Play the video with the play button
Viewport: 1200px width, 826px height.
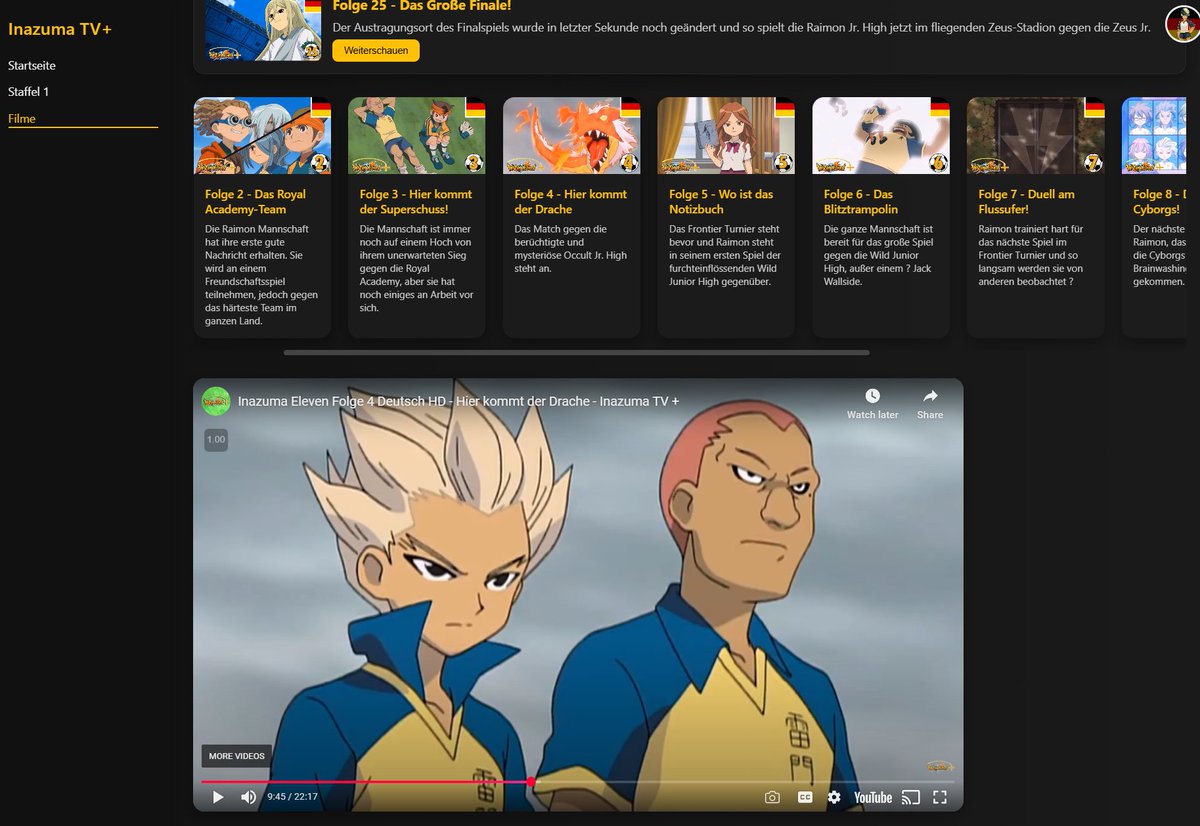click(x=218, y=797)
